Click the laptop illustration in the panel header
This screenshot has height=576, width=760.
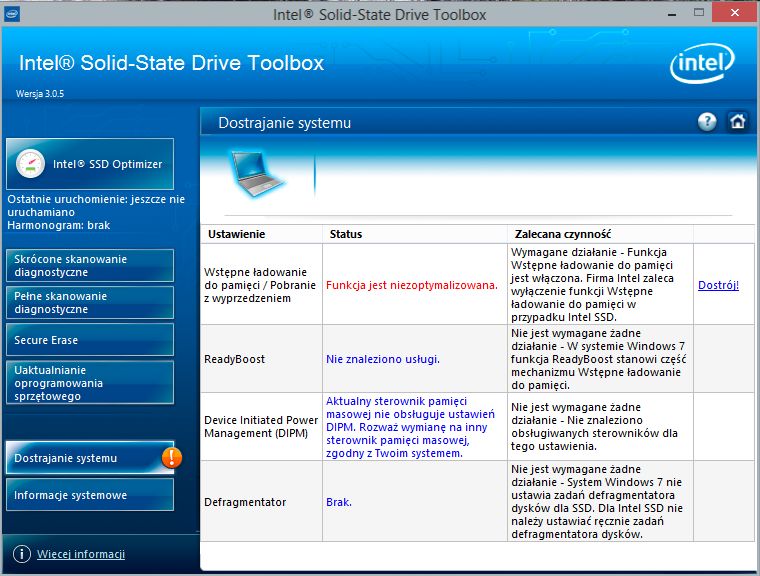256,174
